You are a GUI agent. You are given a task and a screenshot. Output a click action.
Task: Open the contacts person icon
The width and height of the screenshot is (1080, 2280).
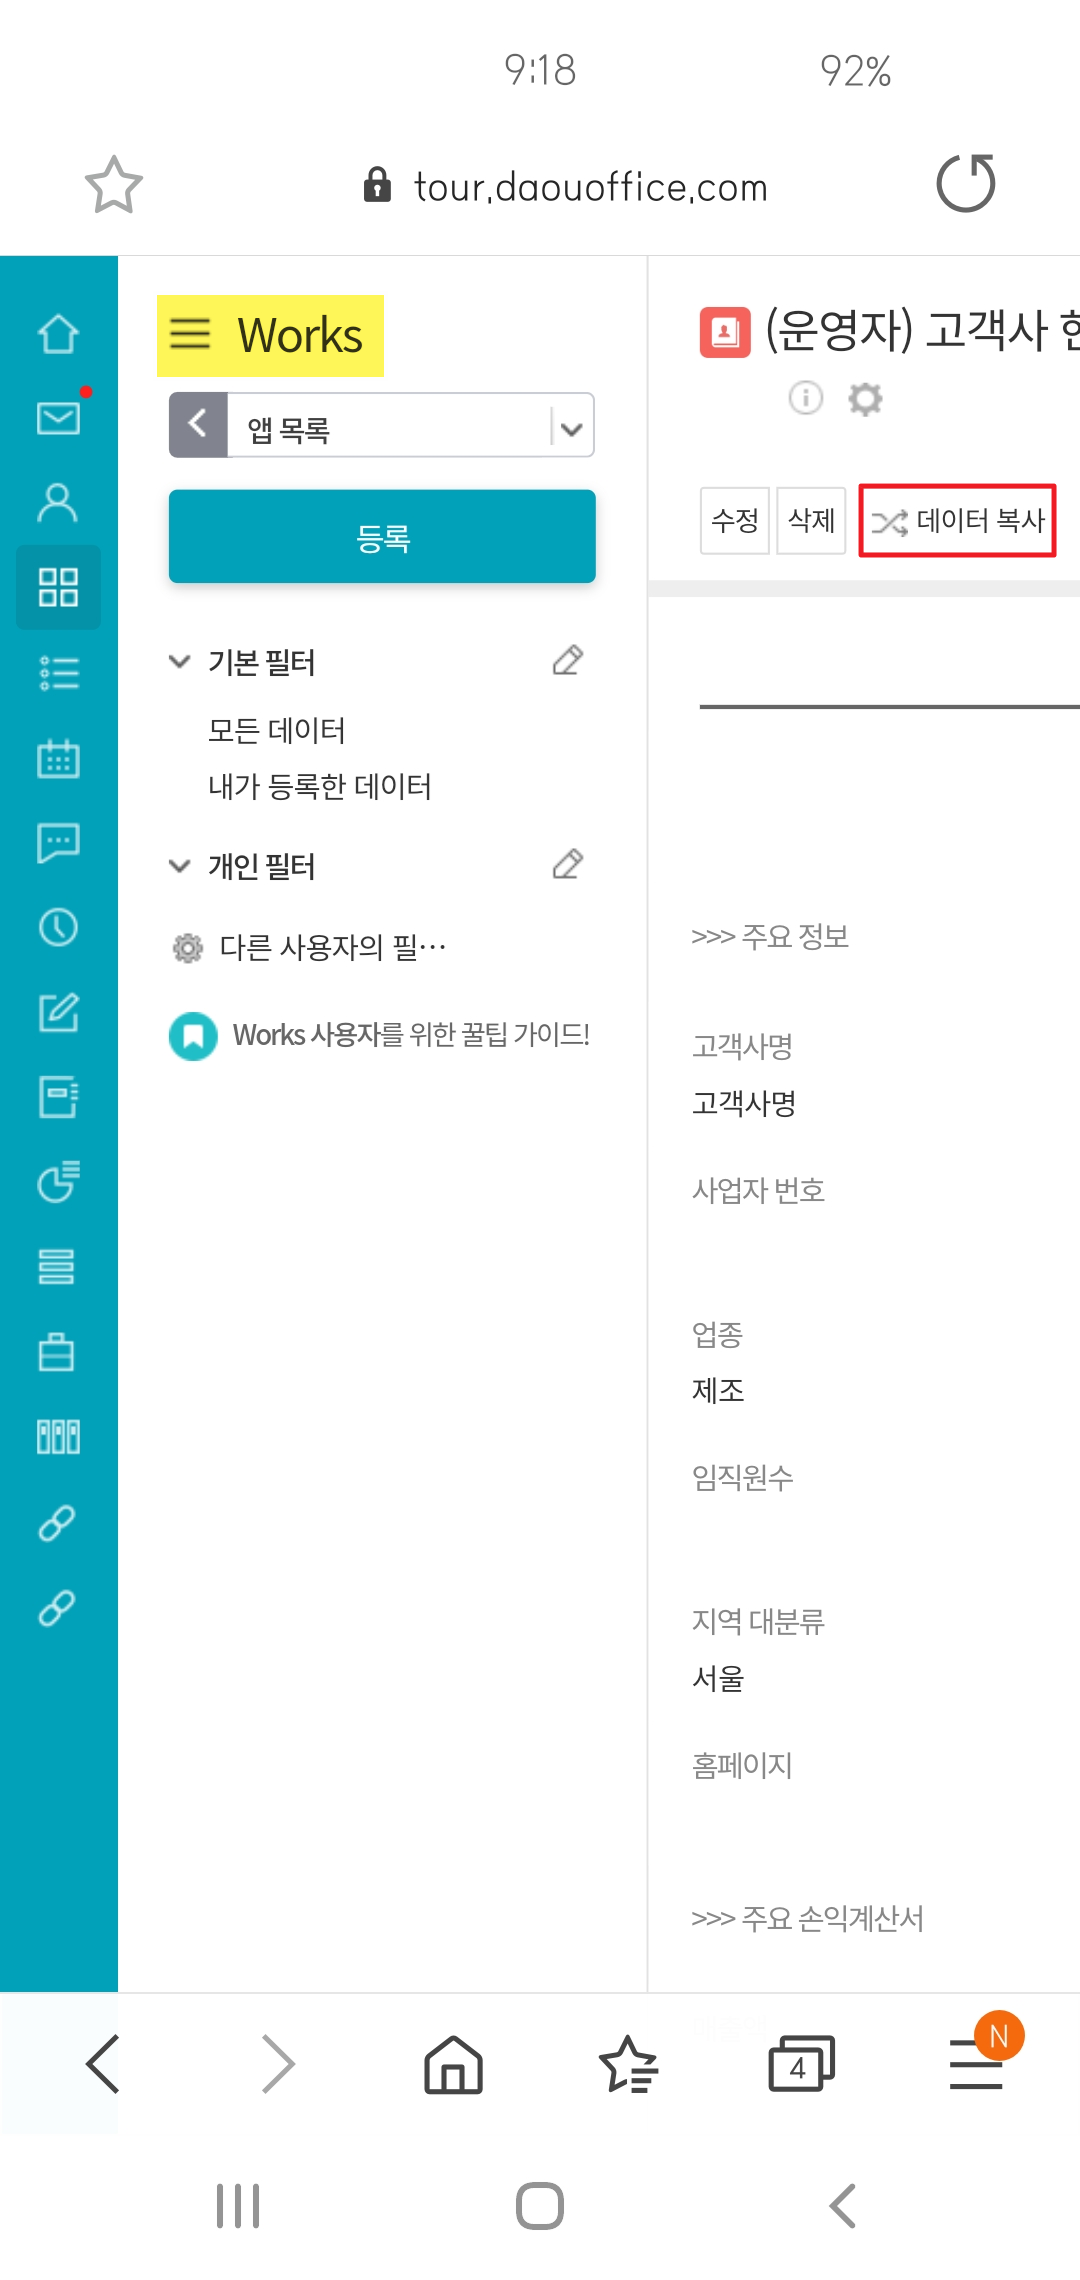(58, 502)
